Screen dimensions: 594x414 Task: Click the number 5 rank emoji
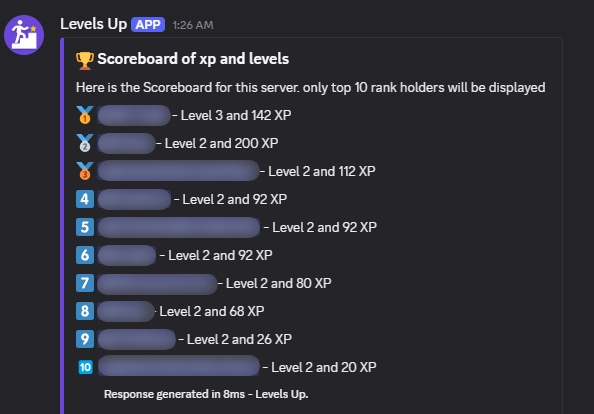click(85, 227)
